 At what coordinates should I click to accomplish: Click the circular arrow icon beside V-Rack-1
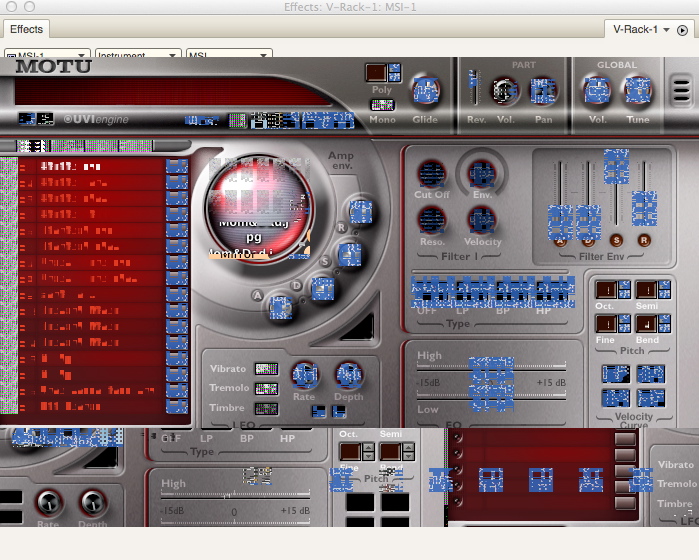[x=682, y=30]
